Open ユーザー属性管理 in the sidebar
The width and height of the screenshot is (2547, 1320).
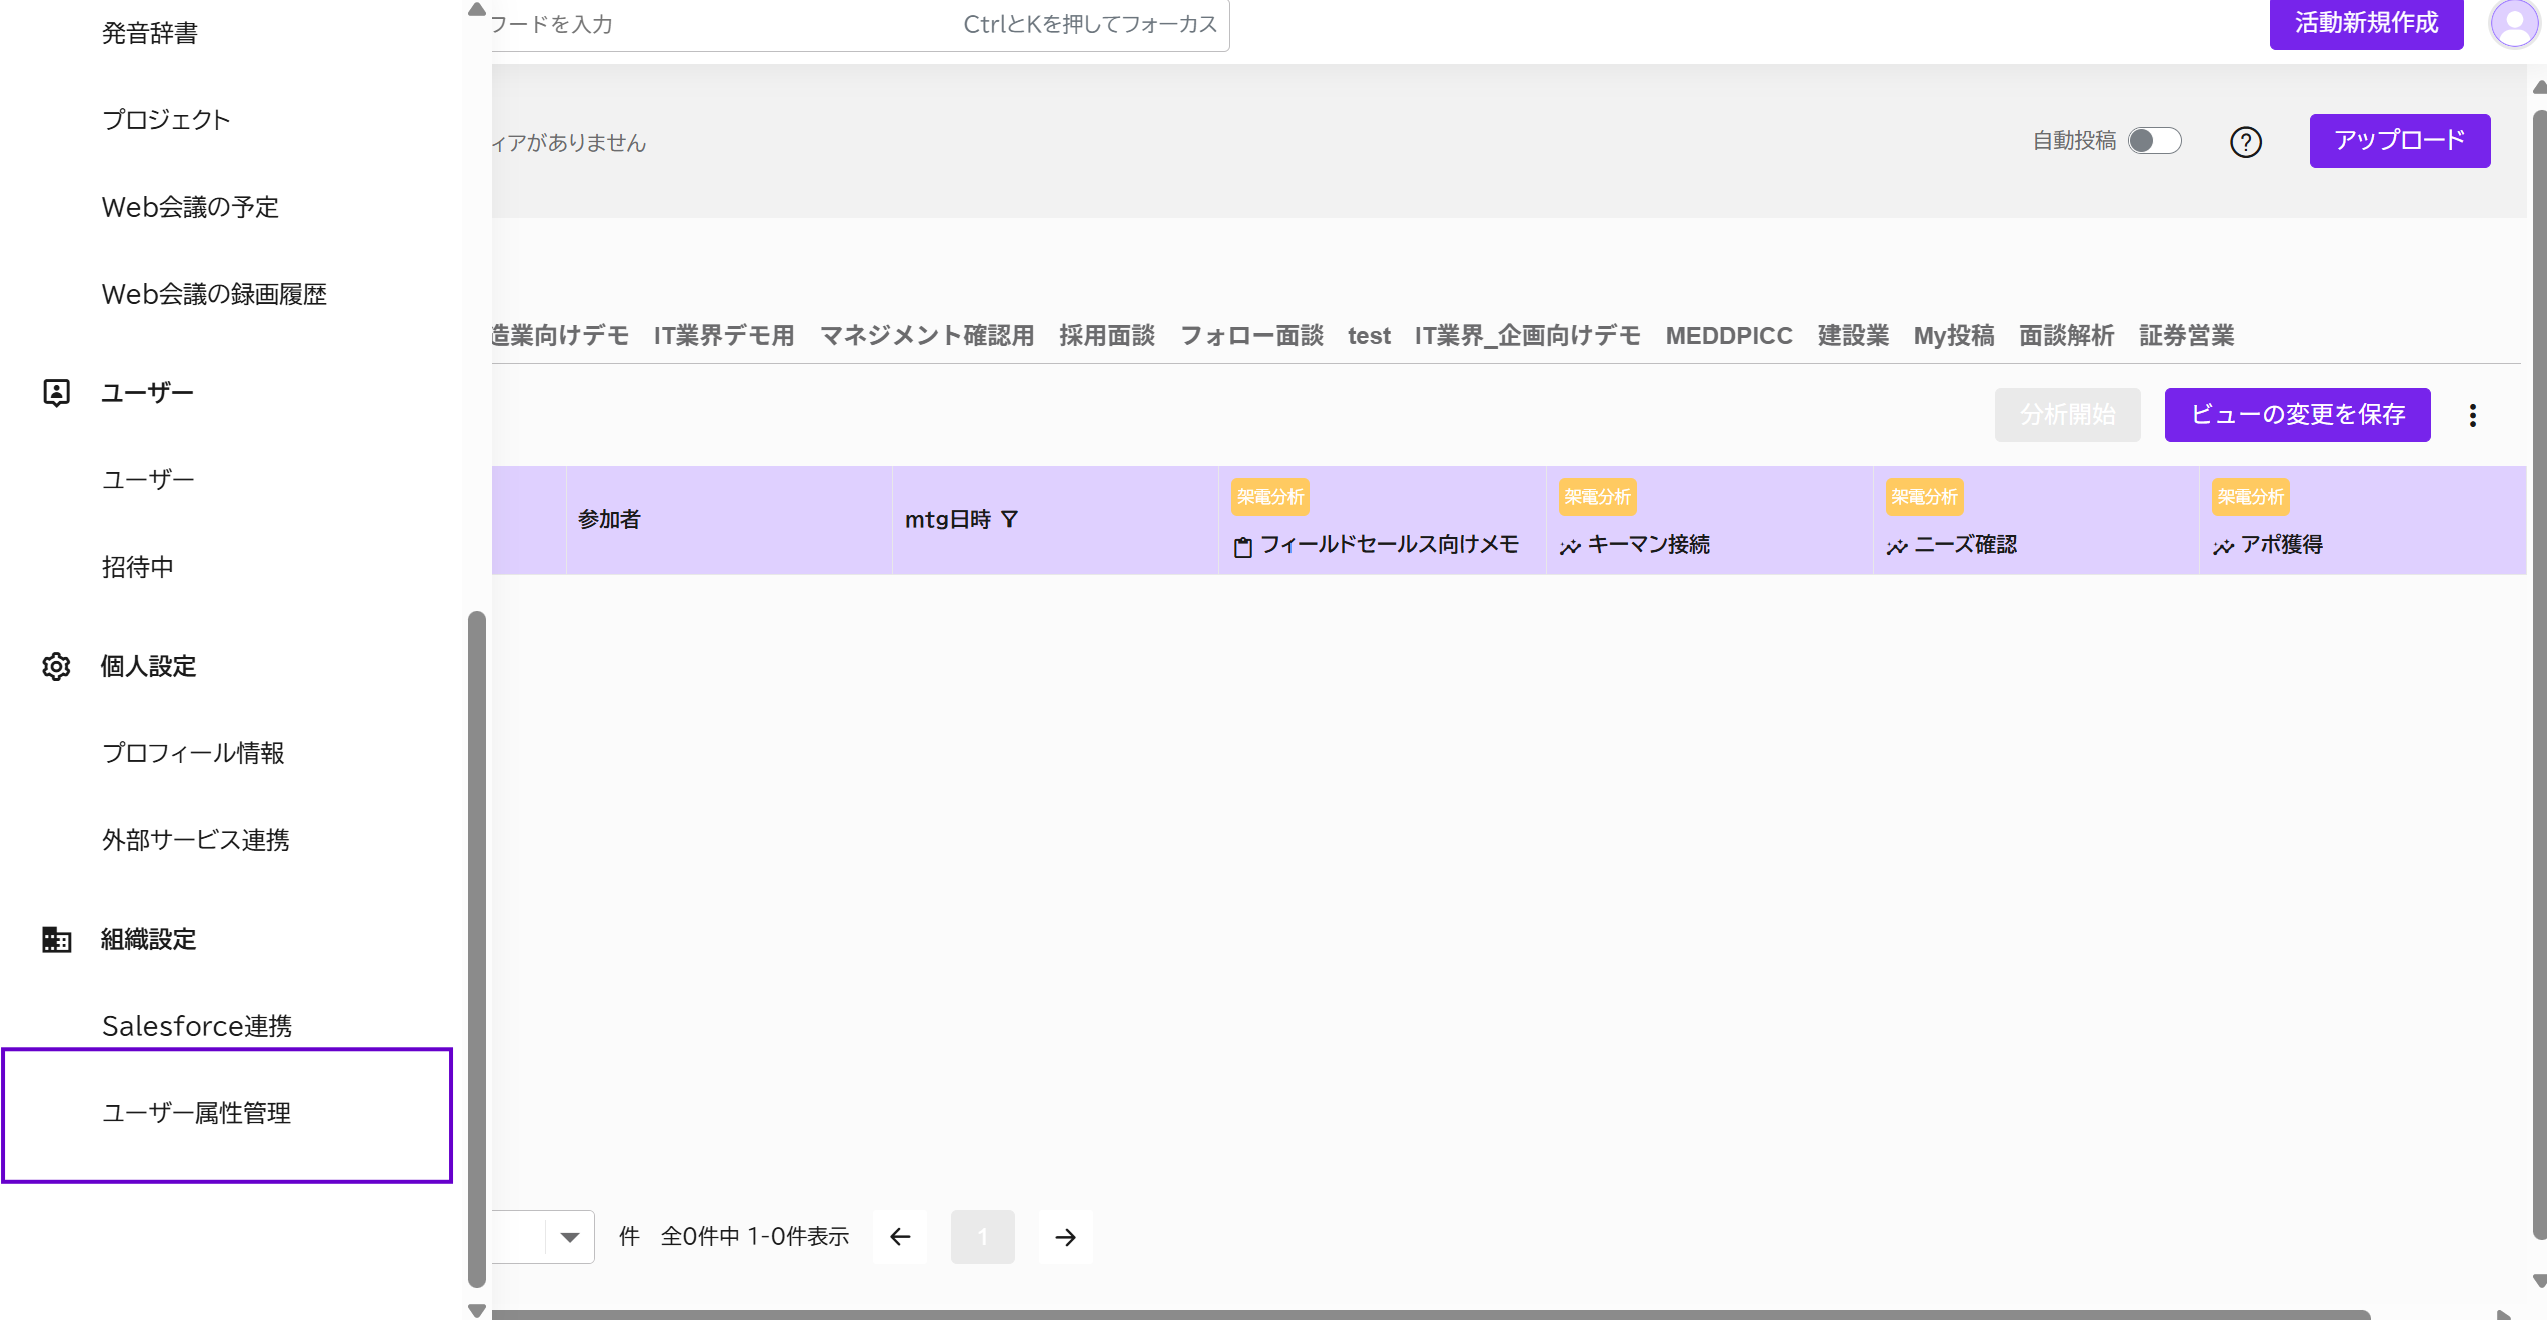coord(197,1113)
